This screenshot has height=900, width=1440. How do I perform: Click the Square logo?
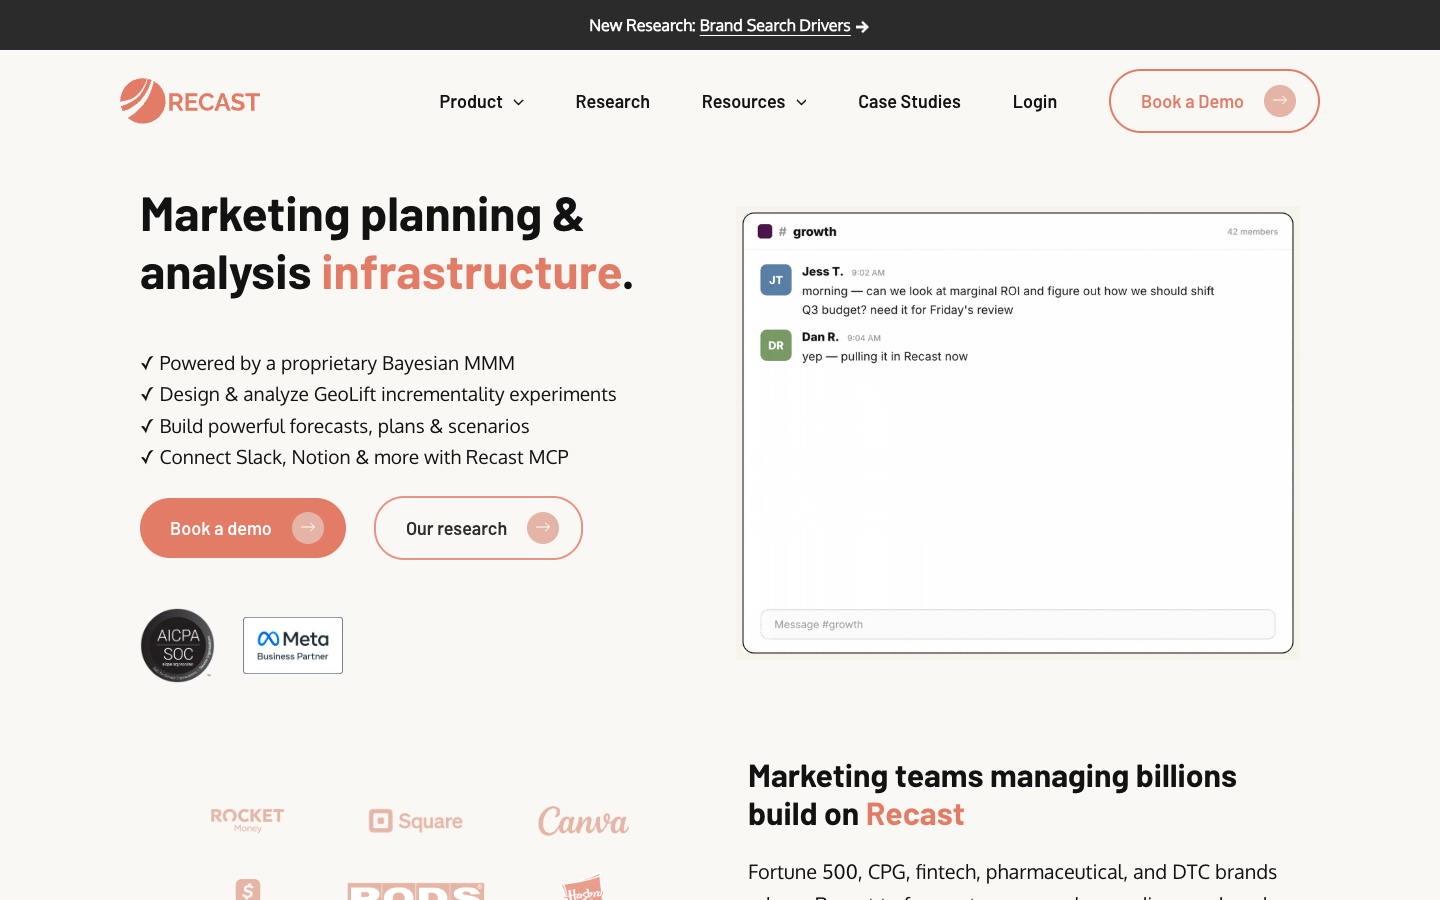416,821
